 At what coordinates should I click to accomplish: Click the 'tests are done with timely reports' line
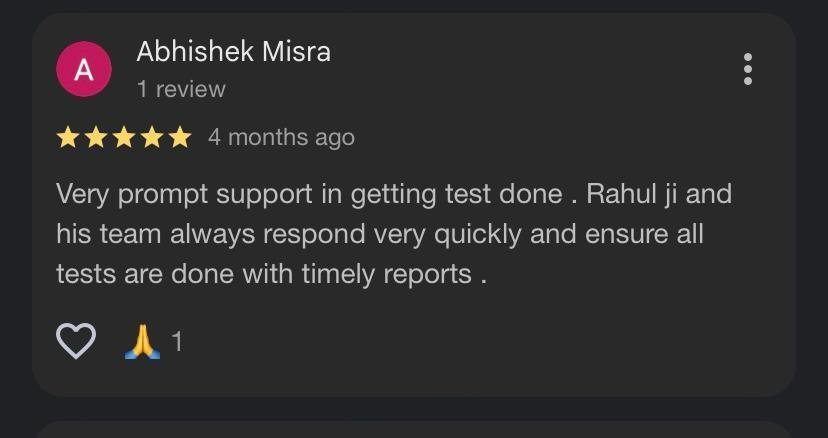coord(271,274)
